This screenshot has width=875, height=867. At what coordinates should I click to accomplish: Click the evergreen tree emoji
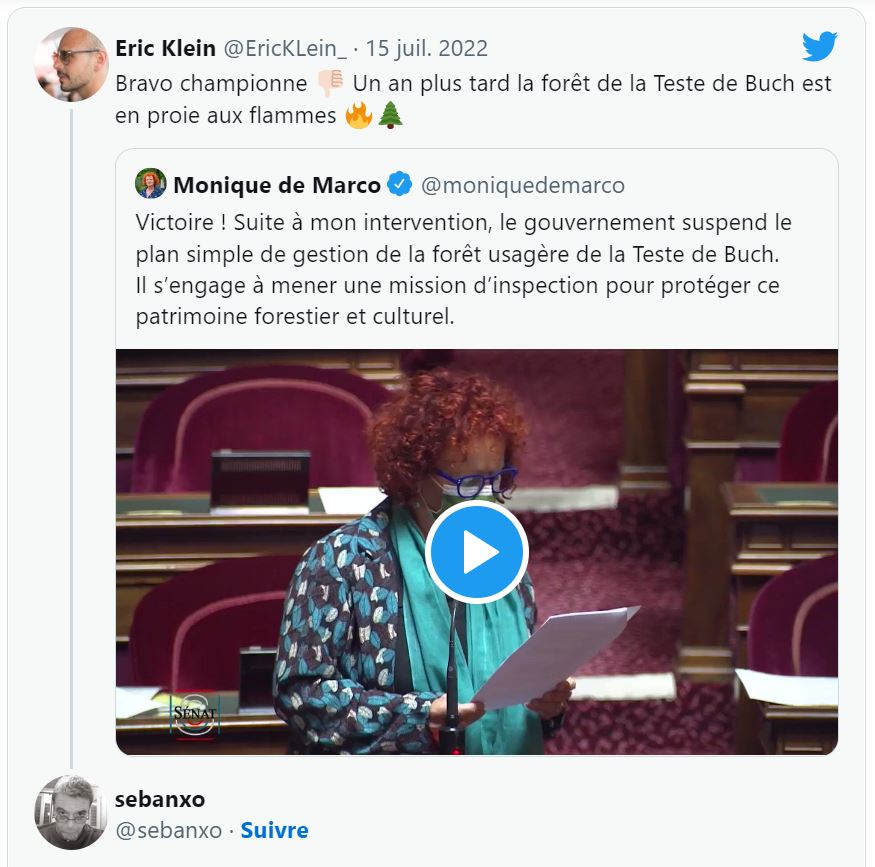[390, 115]
